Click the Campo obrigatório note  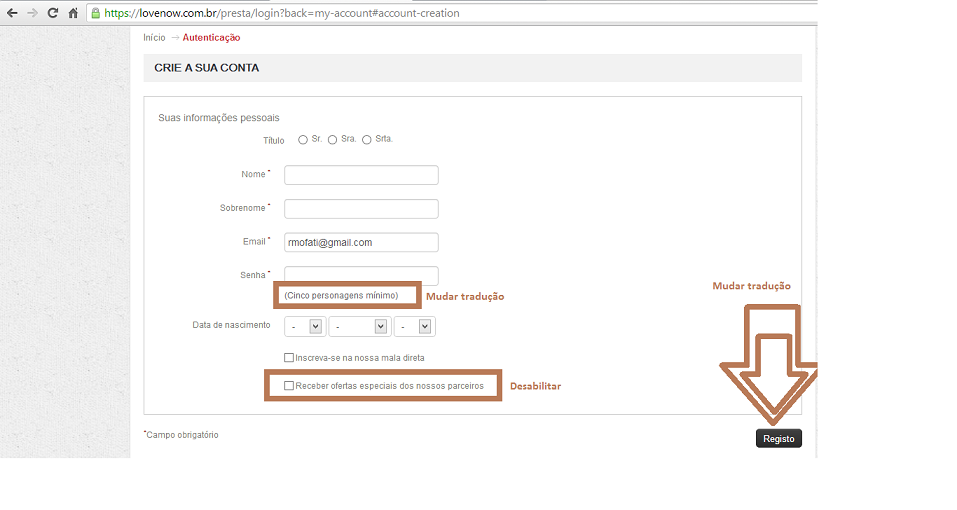pos(182,435)
